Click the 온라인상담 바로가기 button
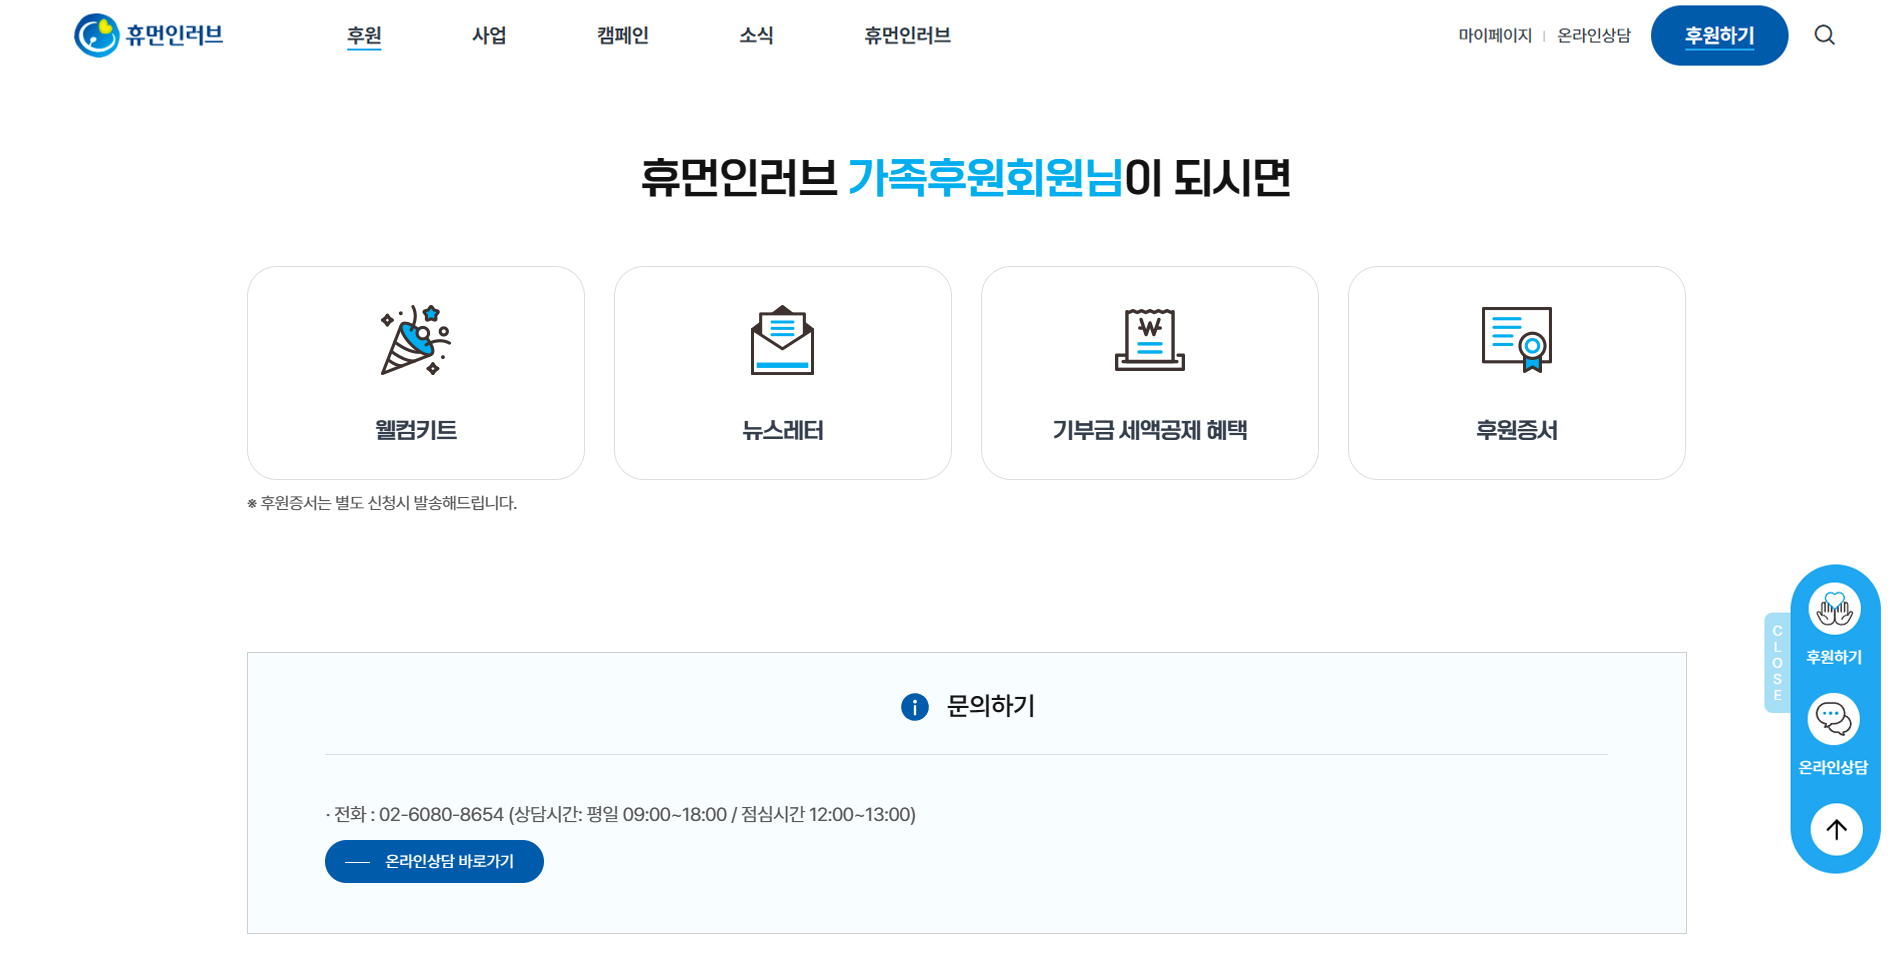The image size is (1902, 975). [434, 861]
